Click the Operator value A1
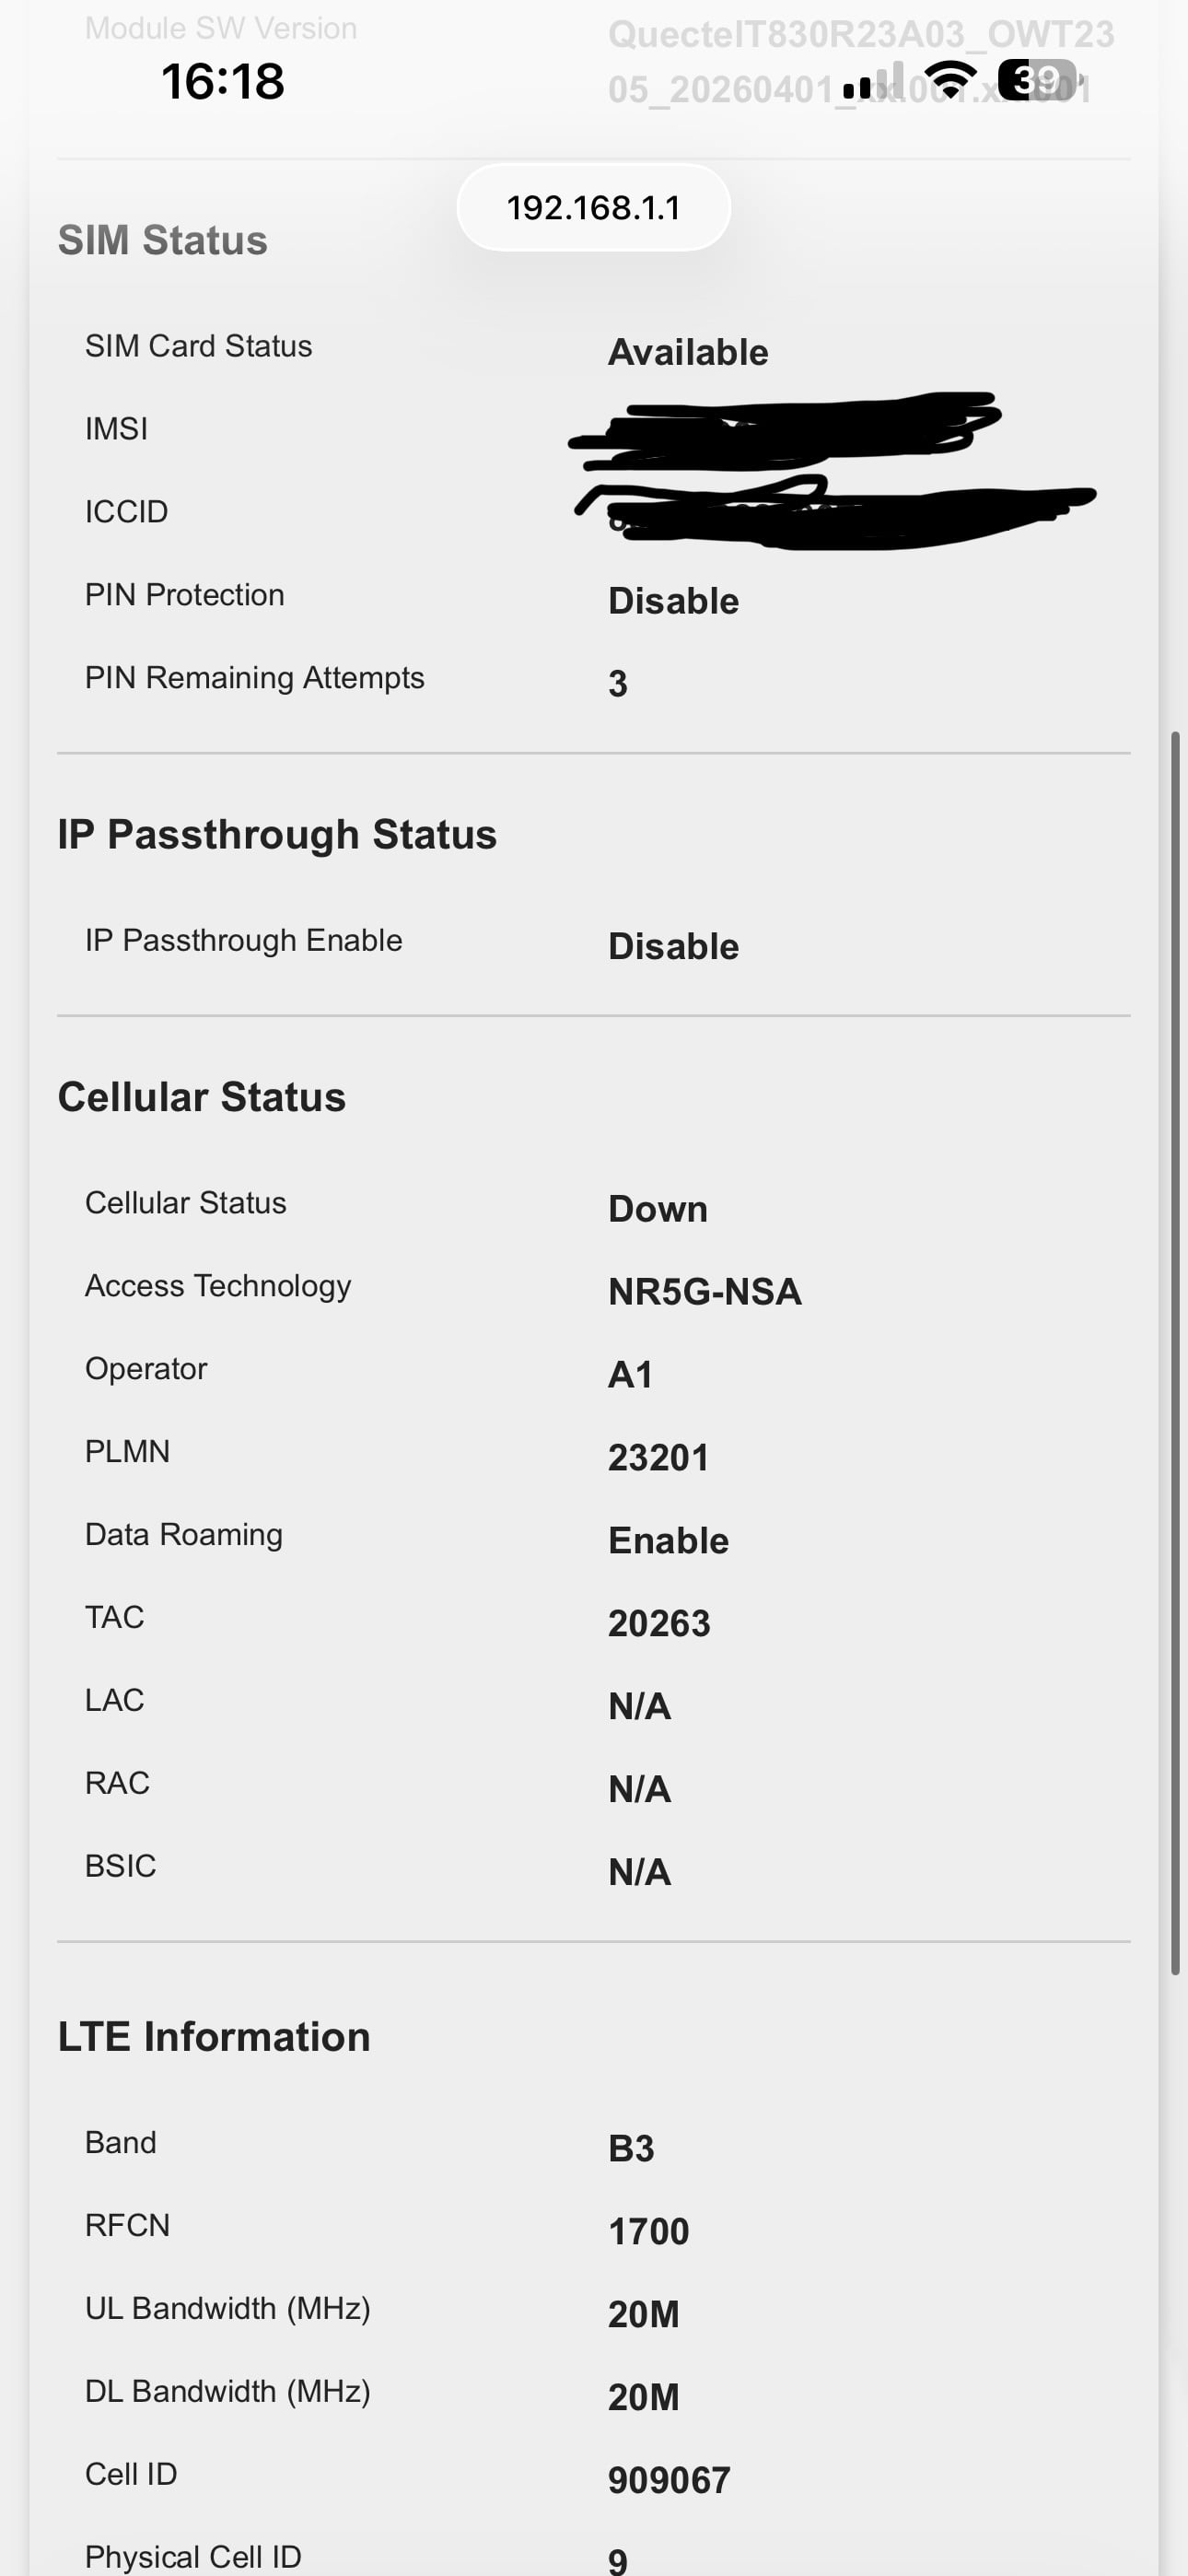Screen dimensions: 1188x2576 tap(631, 1375)
